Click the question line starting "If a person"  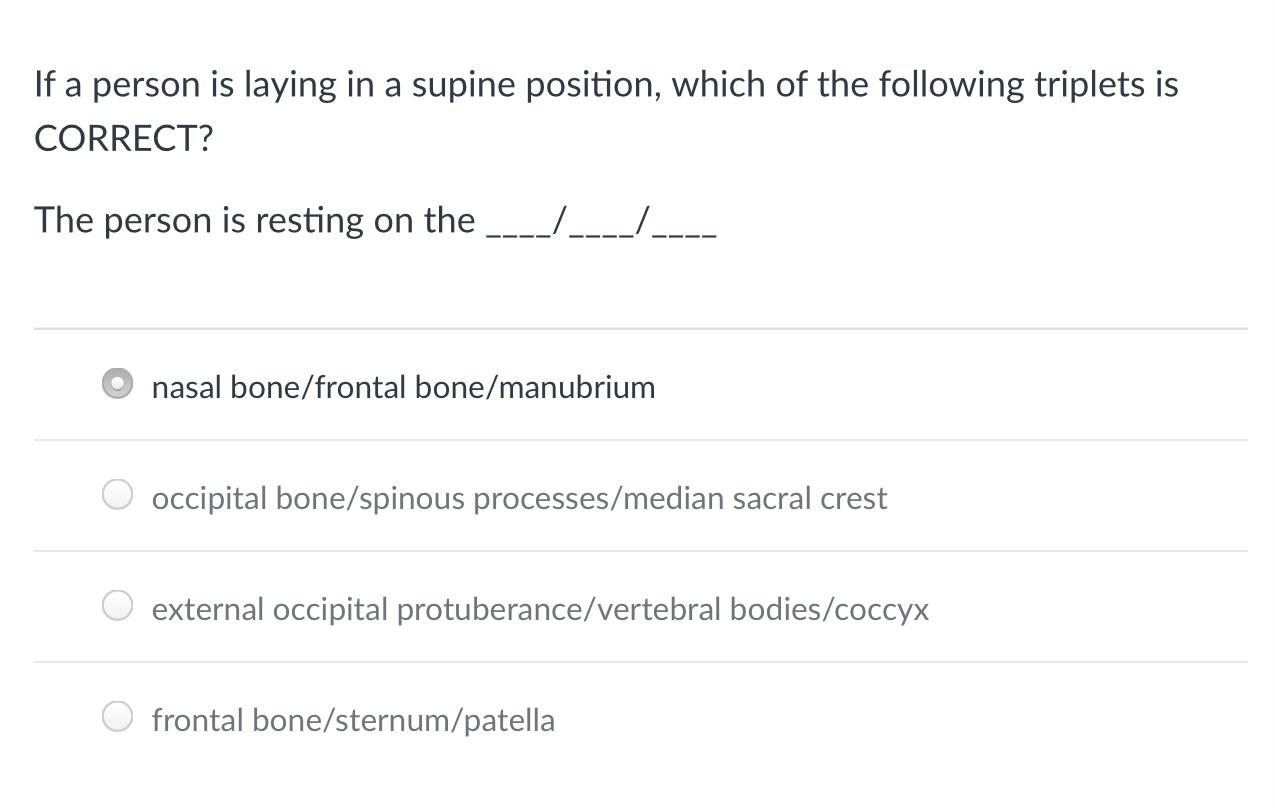point(606,85)
